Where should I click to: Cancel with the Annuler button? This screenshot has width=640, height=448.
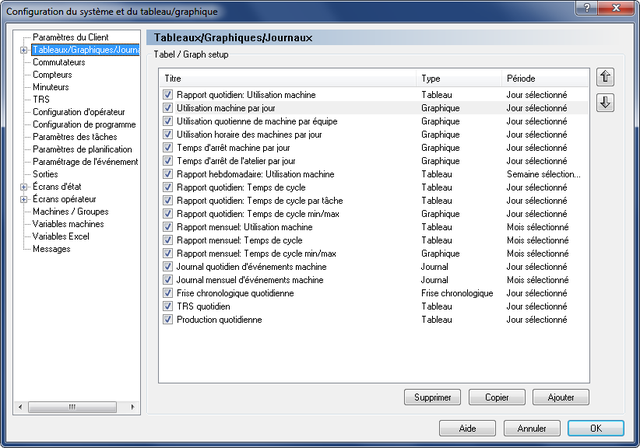pyautogui.click(x=532, y=428)
